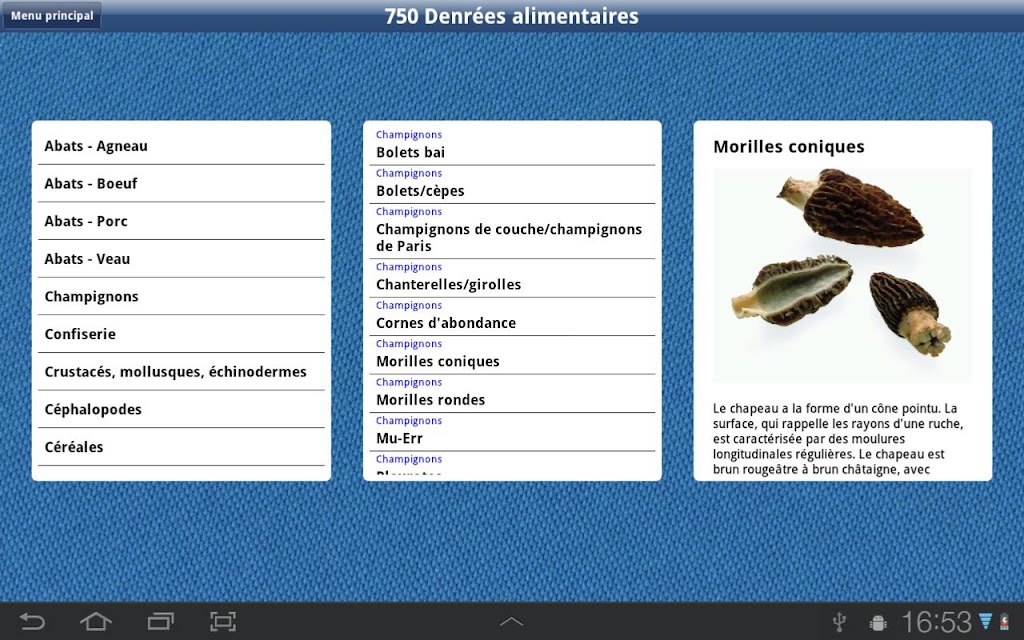This screenshot has height=640, width=1024.
Task: Open the Abats - Boeuf category
Action: 181,184
